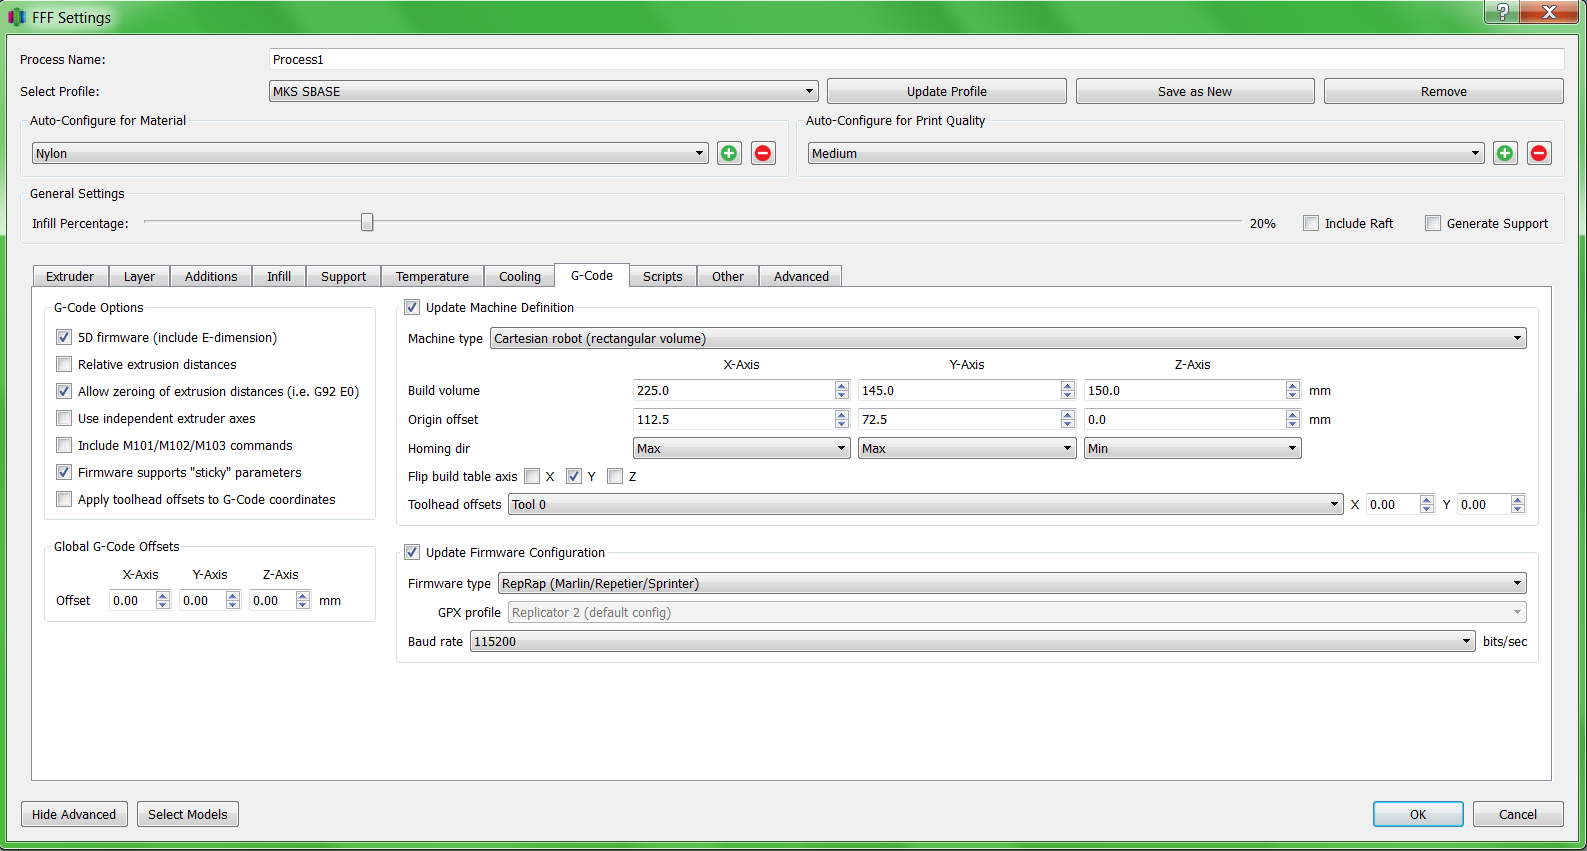
Task: Toggle Firmware supports sticky parameters
Action: tap(64, 472)
